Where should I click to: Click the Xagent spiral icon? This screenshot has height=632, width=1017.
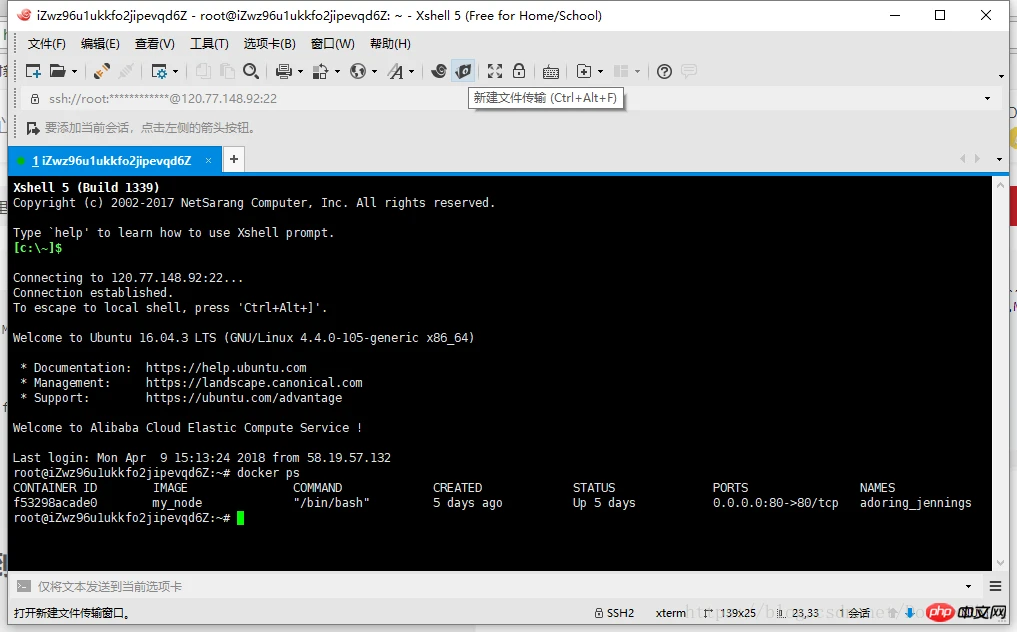438,71
